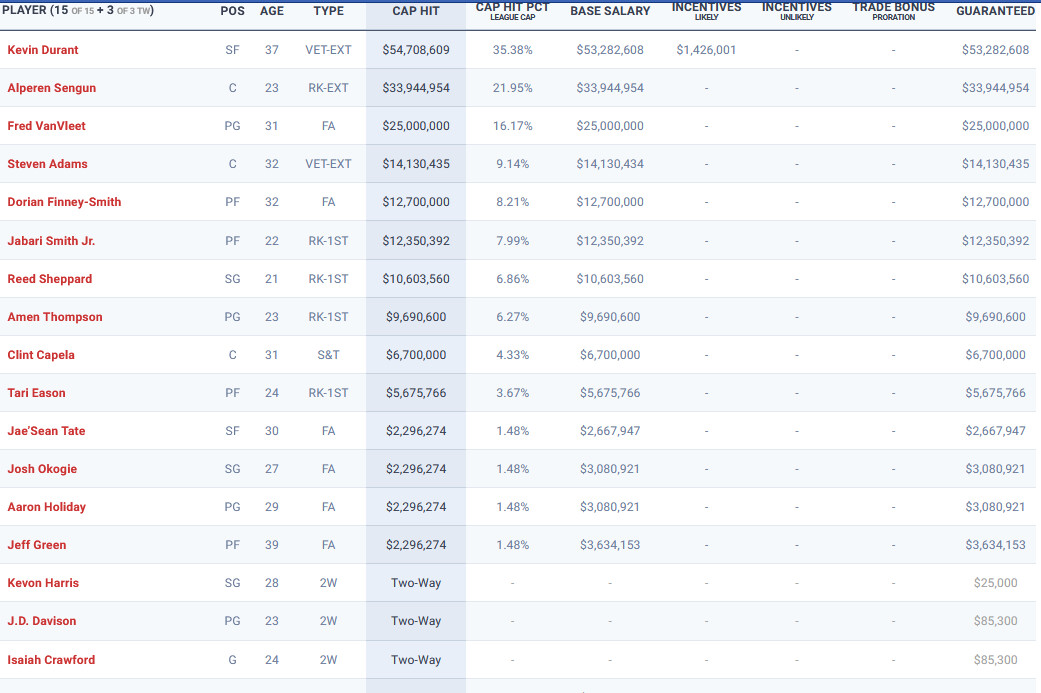Sort table by POS column header
This screenshot has width=1041, height=693.
point(232,11)
